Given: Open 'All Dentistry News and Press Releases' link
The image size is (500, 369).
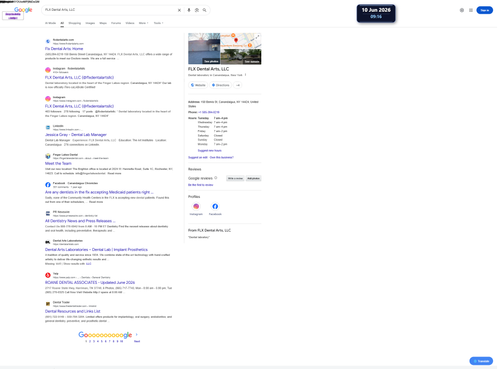Looking at the screenshot, I should (80, 221).
